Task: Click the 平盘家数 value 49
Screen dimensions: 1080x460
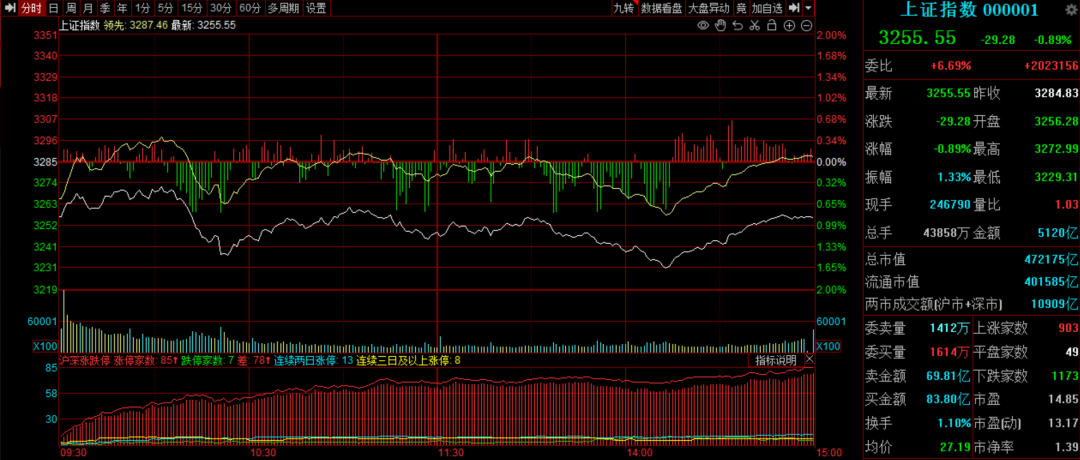Action: click(1071, 353)
